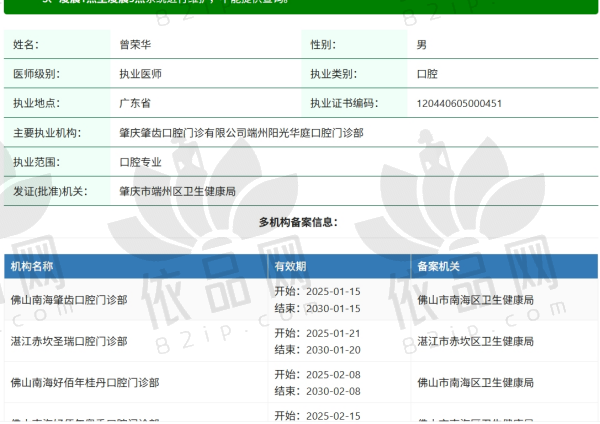Select end date 2030-01-15

pos(333,308)
